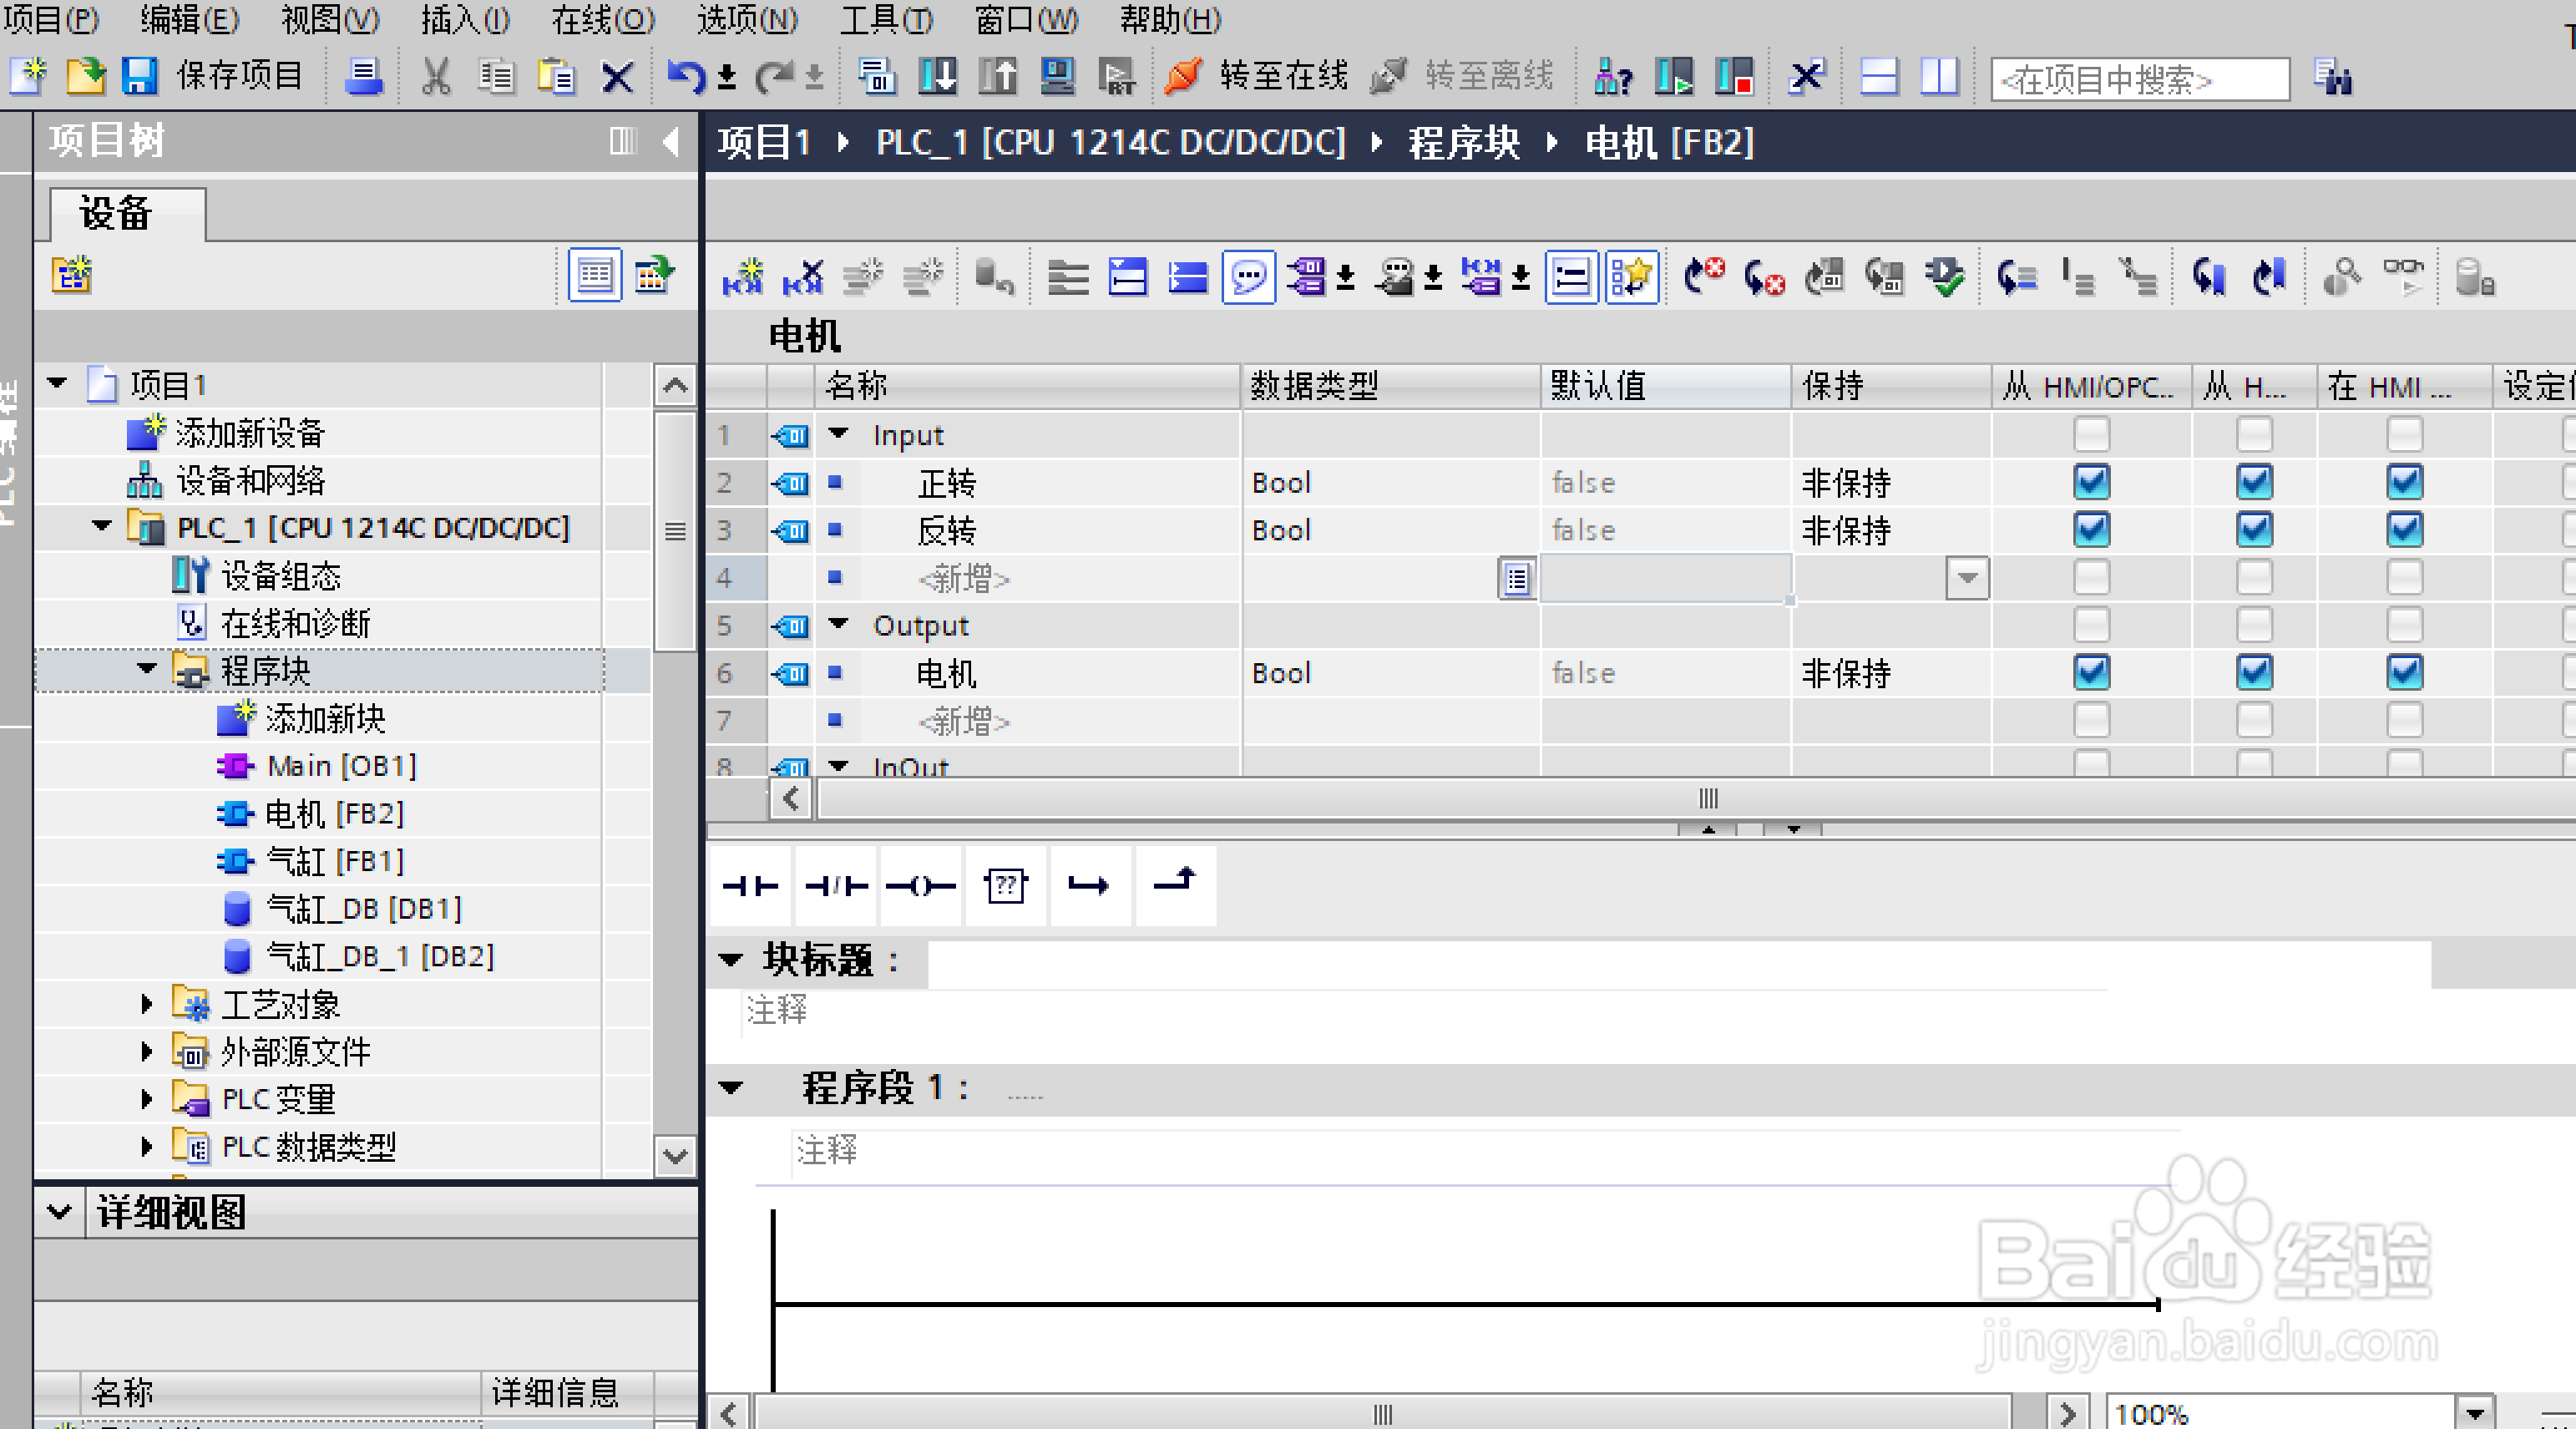Viewport: 2576px width, 1429px height.
Task: Insert an output coil instruction
Action: click(x=920, y=886)
